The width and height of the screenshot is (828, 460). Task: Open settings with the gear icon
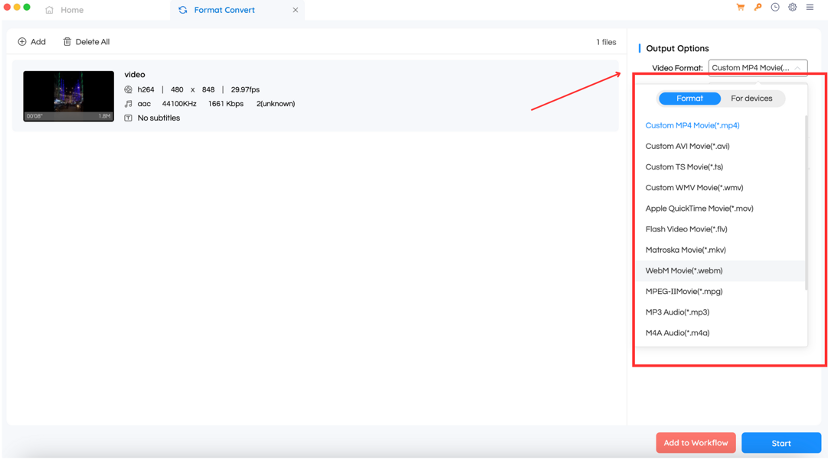(792, 8)
